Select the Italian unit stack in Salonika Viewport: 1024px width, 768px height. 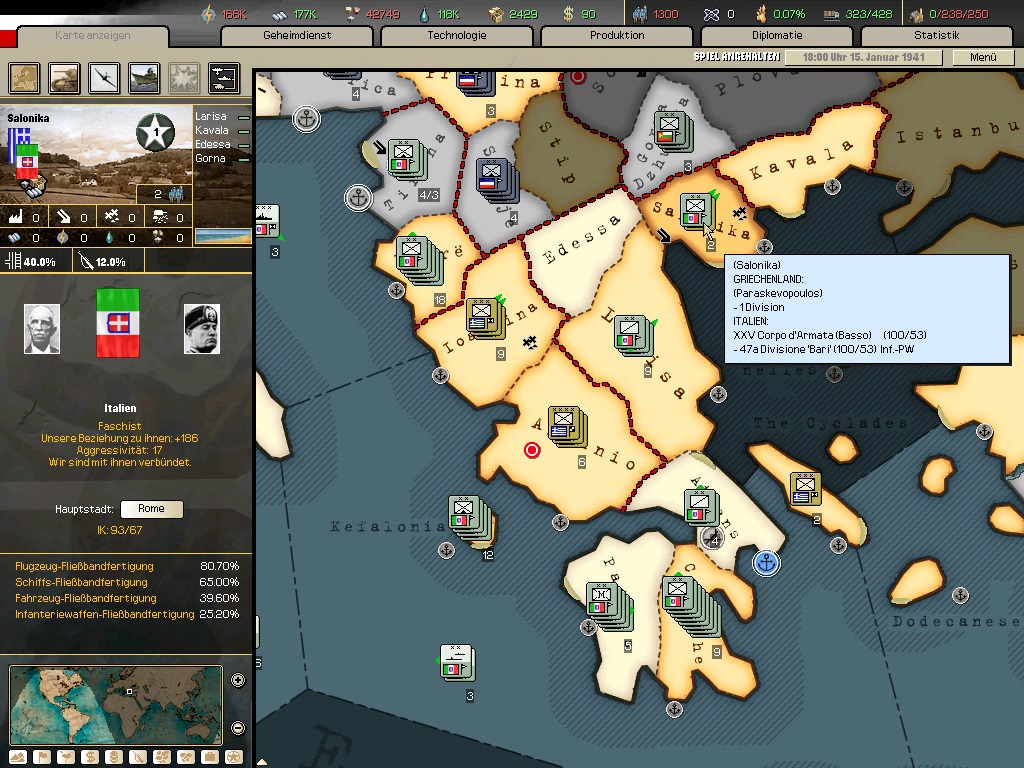(x=696, y=211)
